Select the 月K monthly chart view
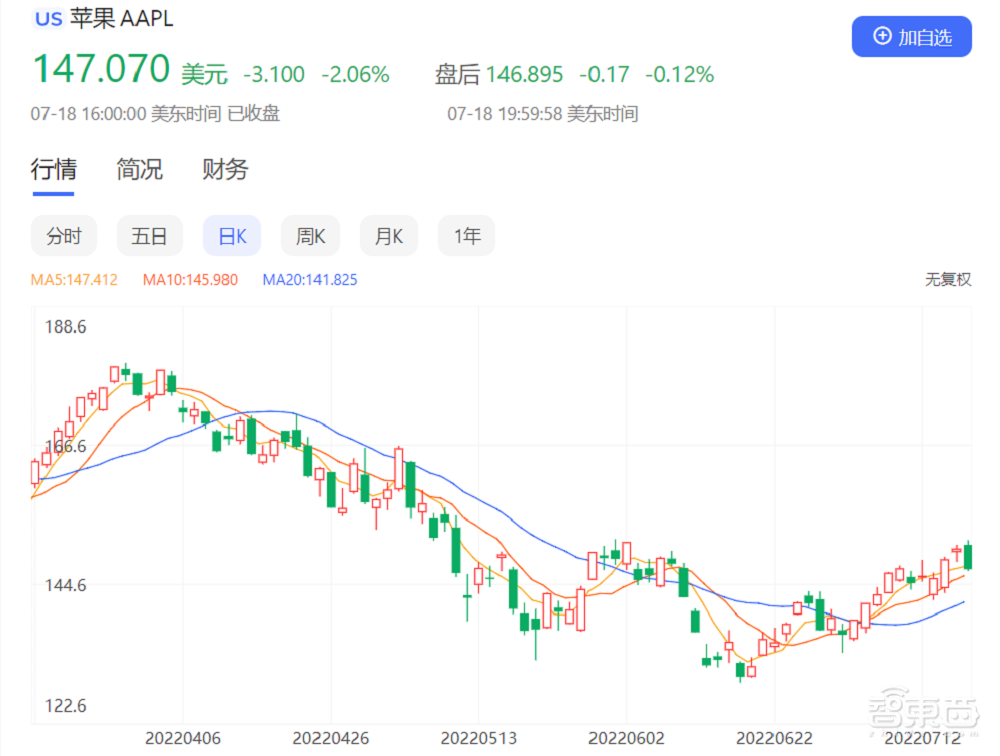Viewport: 1000px width, 756px height. [388, 235]
